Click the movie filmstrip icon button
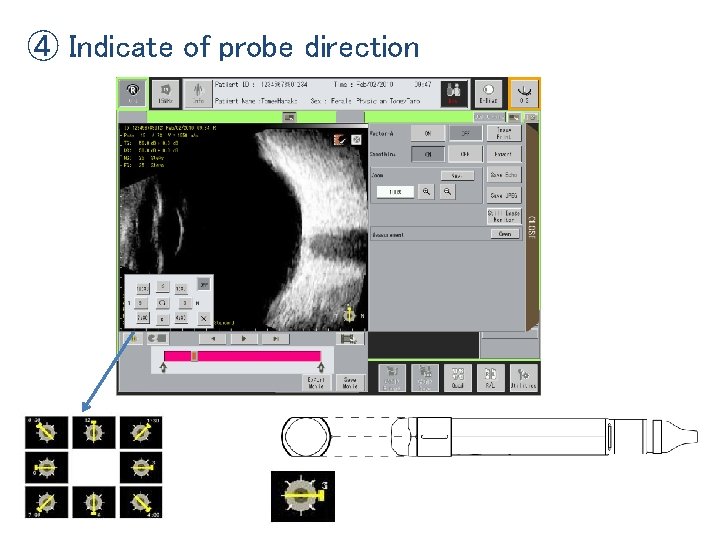Viewport: 720px width, 540px height. pyautogui.click(x=349, y=339)
